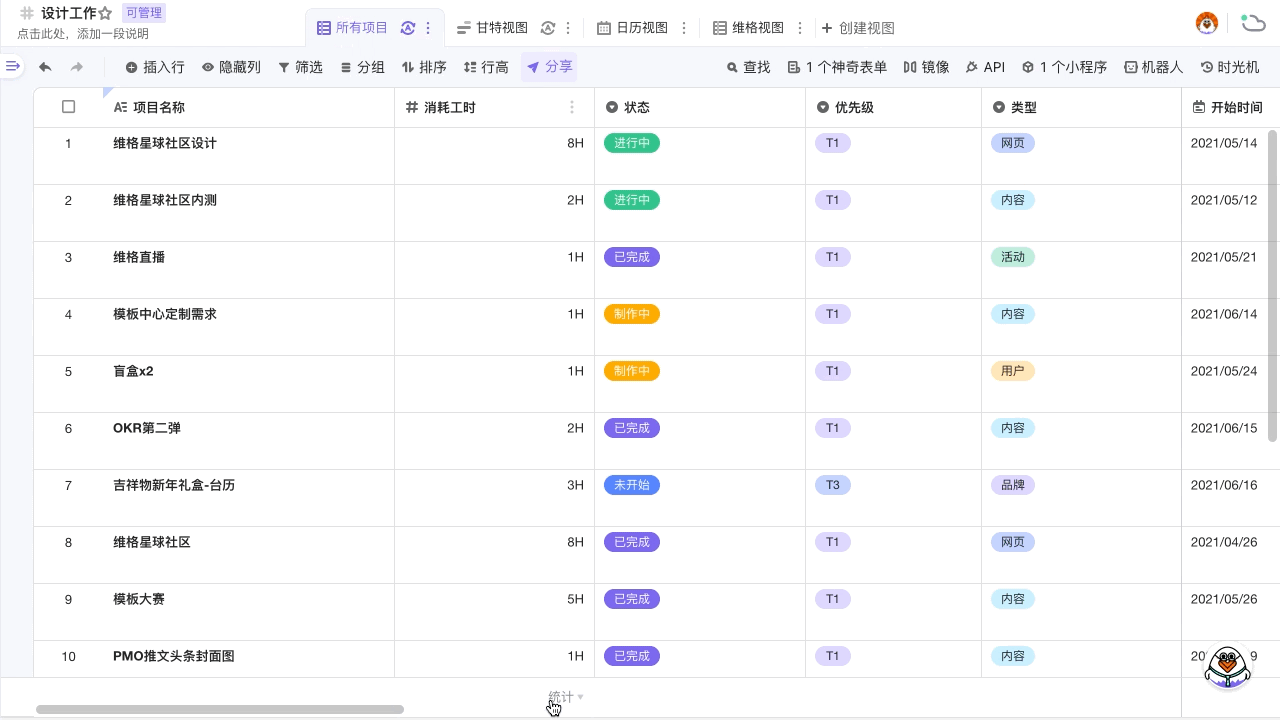
Task: Switch to the 甘特视图 tab
Action: click(492, 28)
